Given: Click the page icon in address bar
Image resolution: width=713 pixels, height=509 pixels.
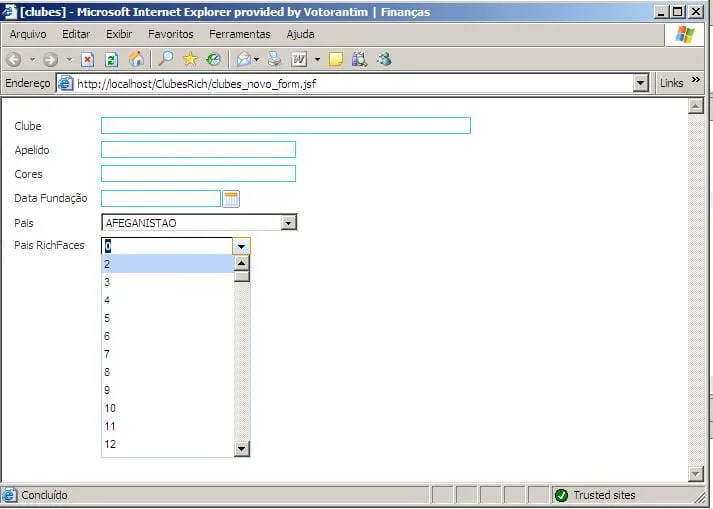Looking at the screenshot, I should (x=66, y=83).
